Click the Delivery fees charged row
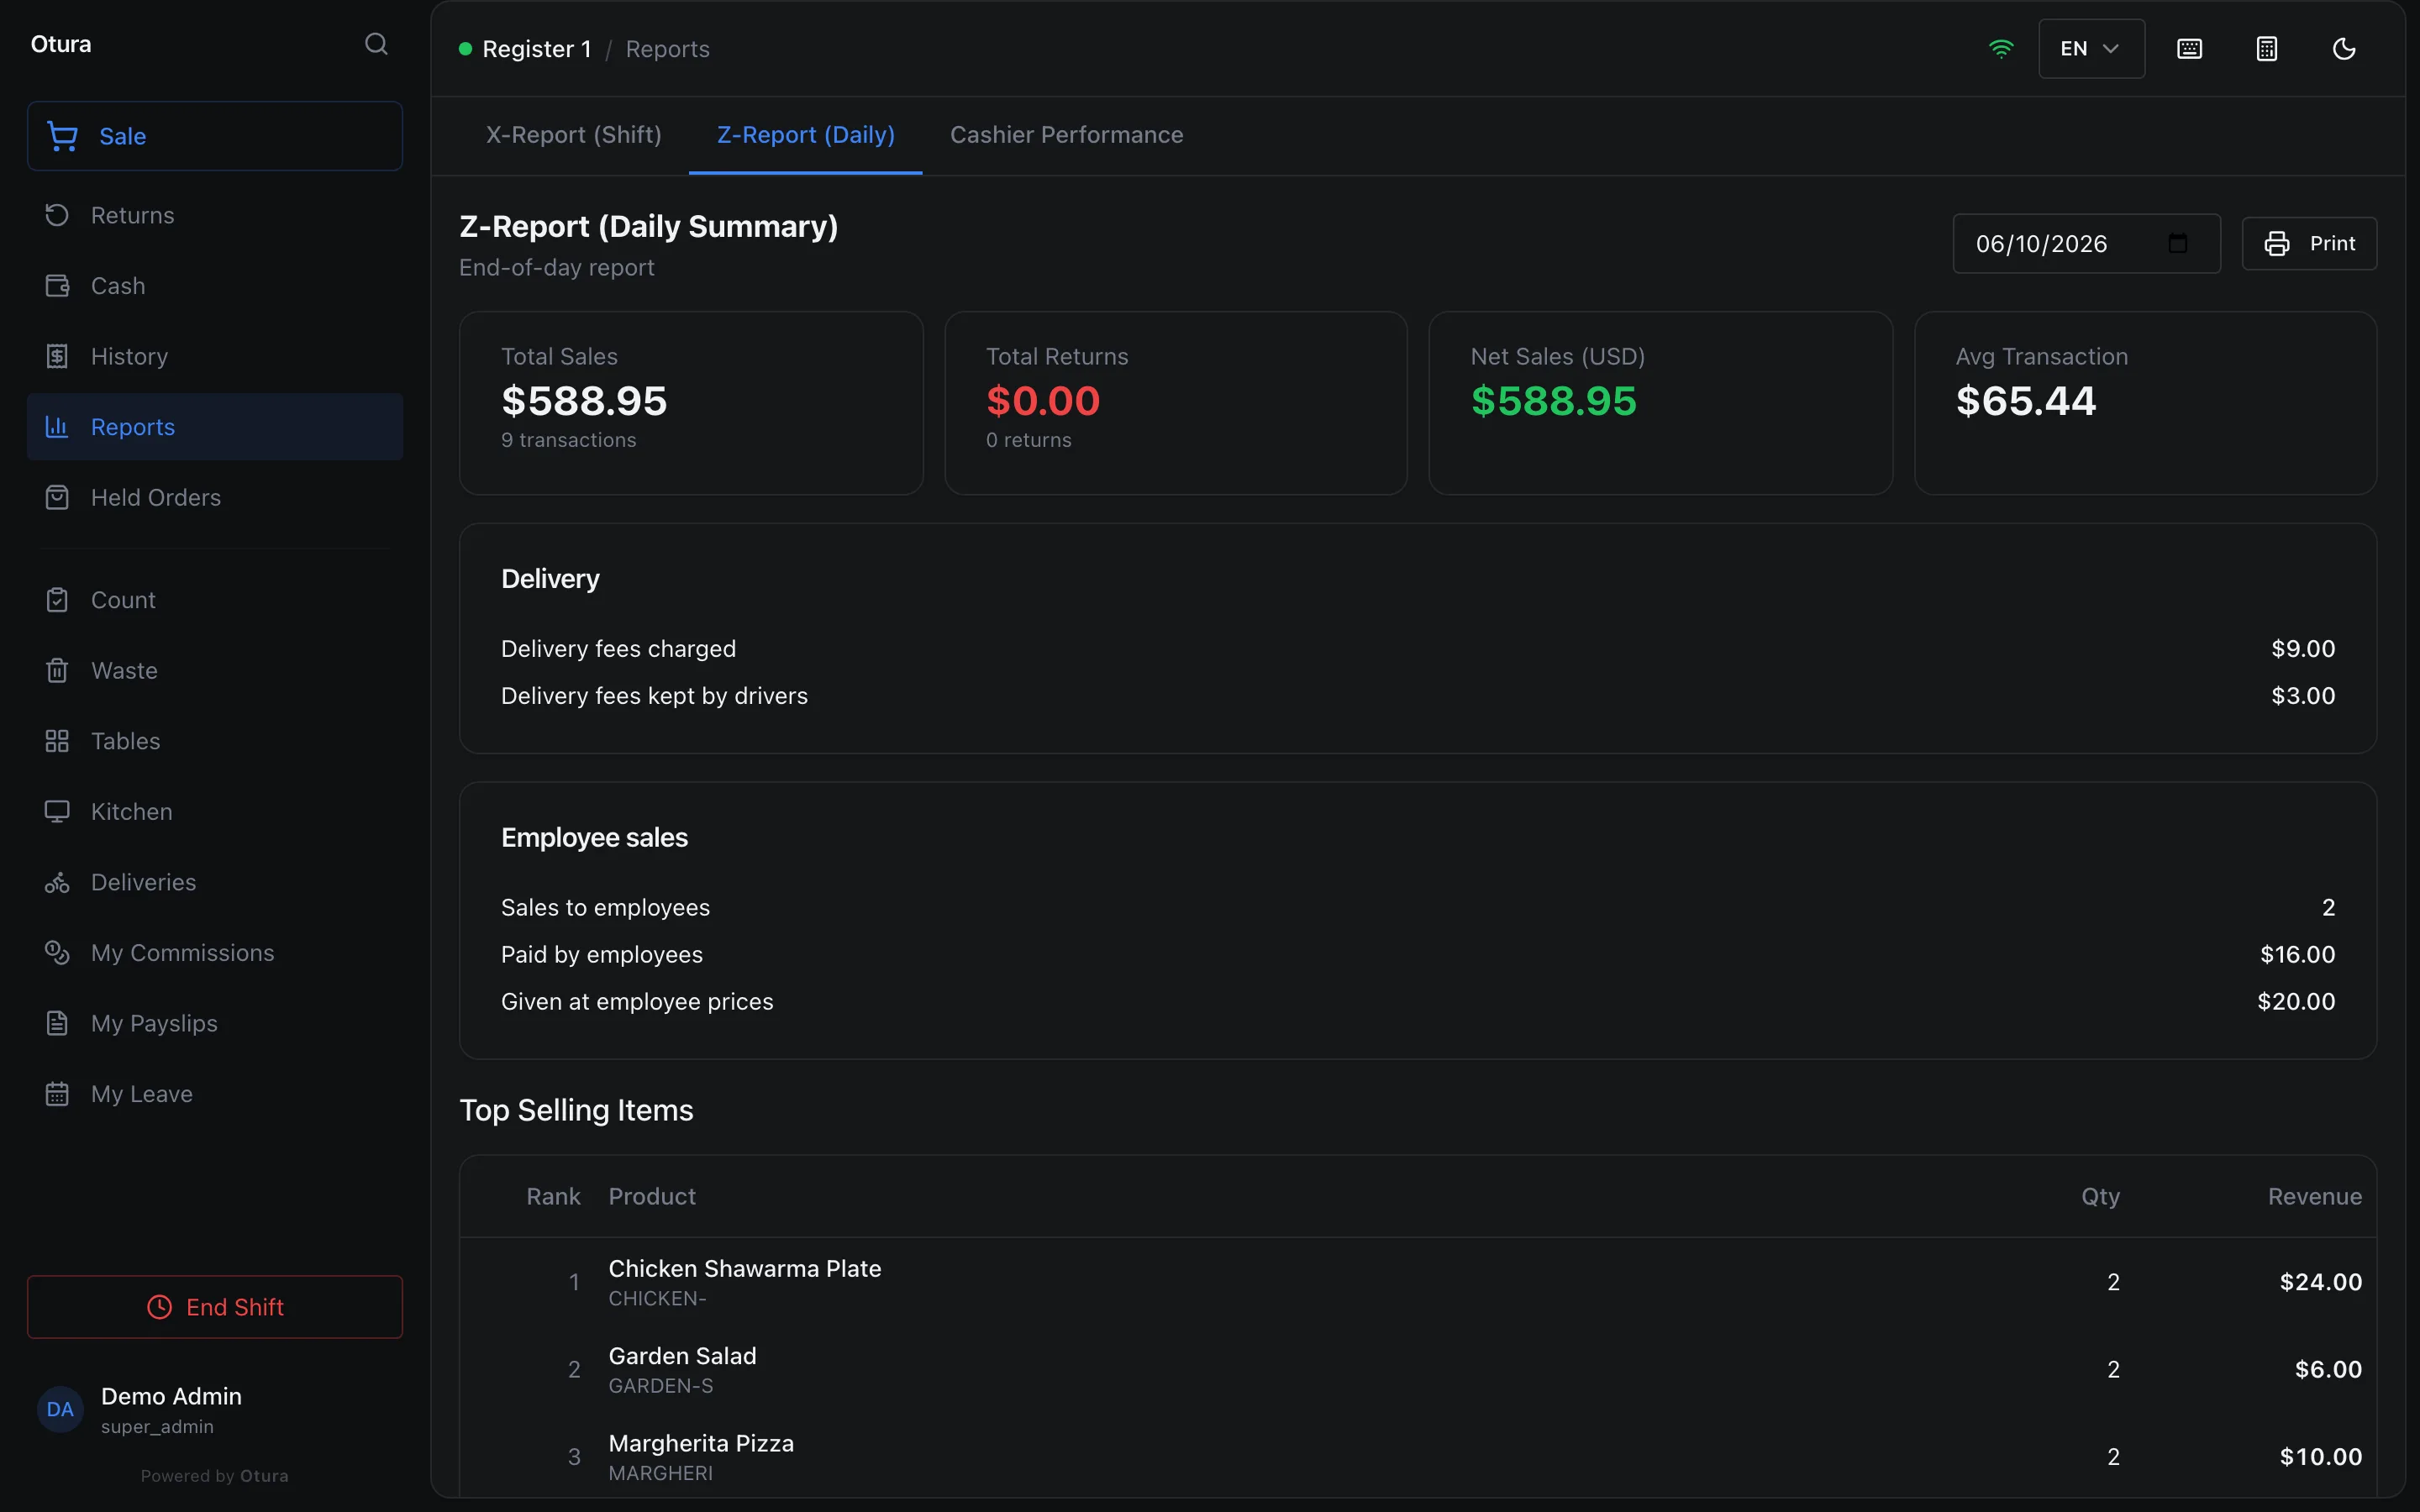 (1418, 649)
